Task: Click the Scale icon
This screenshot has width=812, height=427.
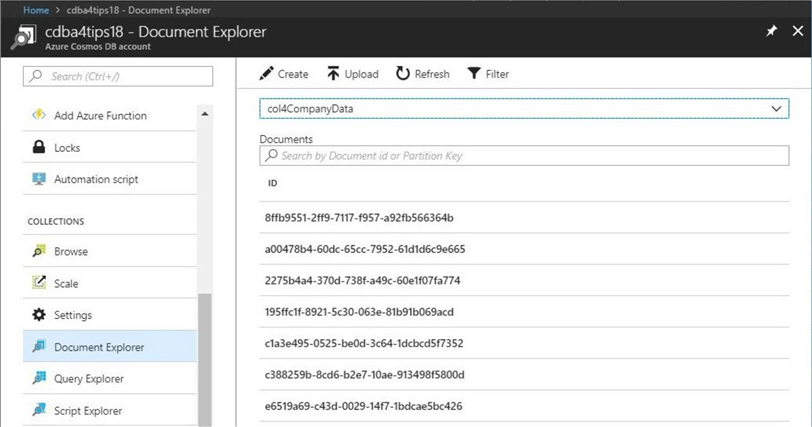Action: (x=39, y=283)
